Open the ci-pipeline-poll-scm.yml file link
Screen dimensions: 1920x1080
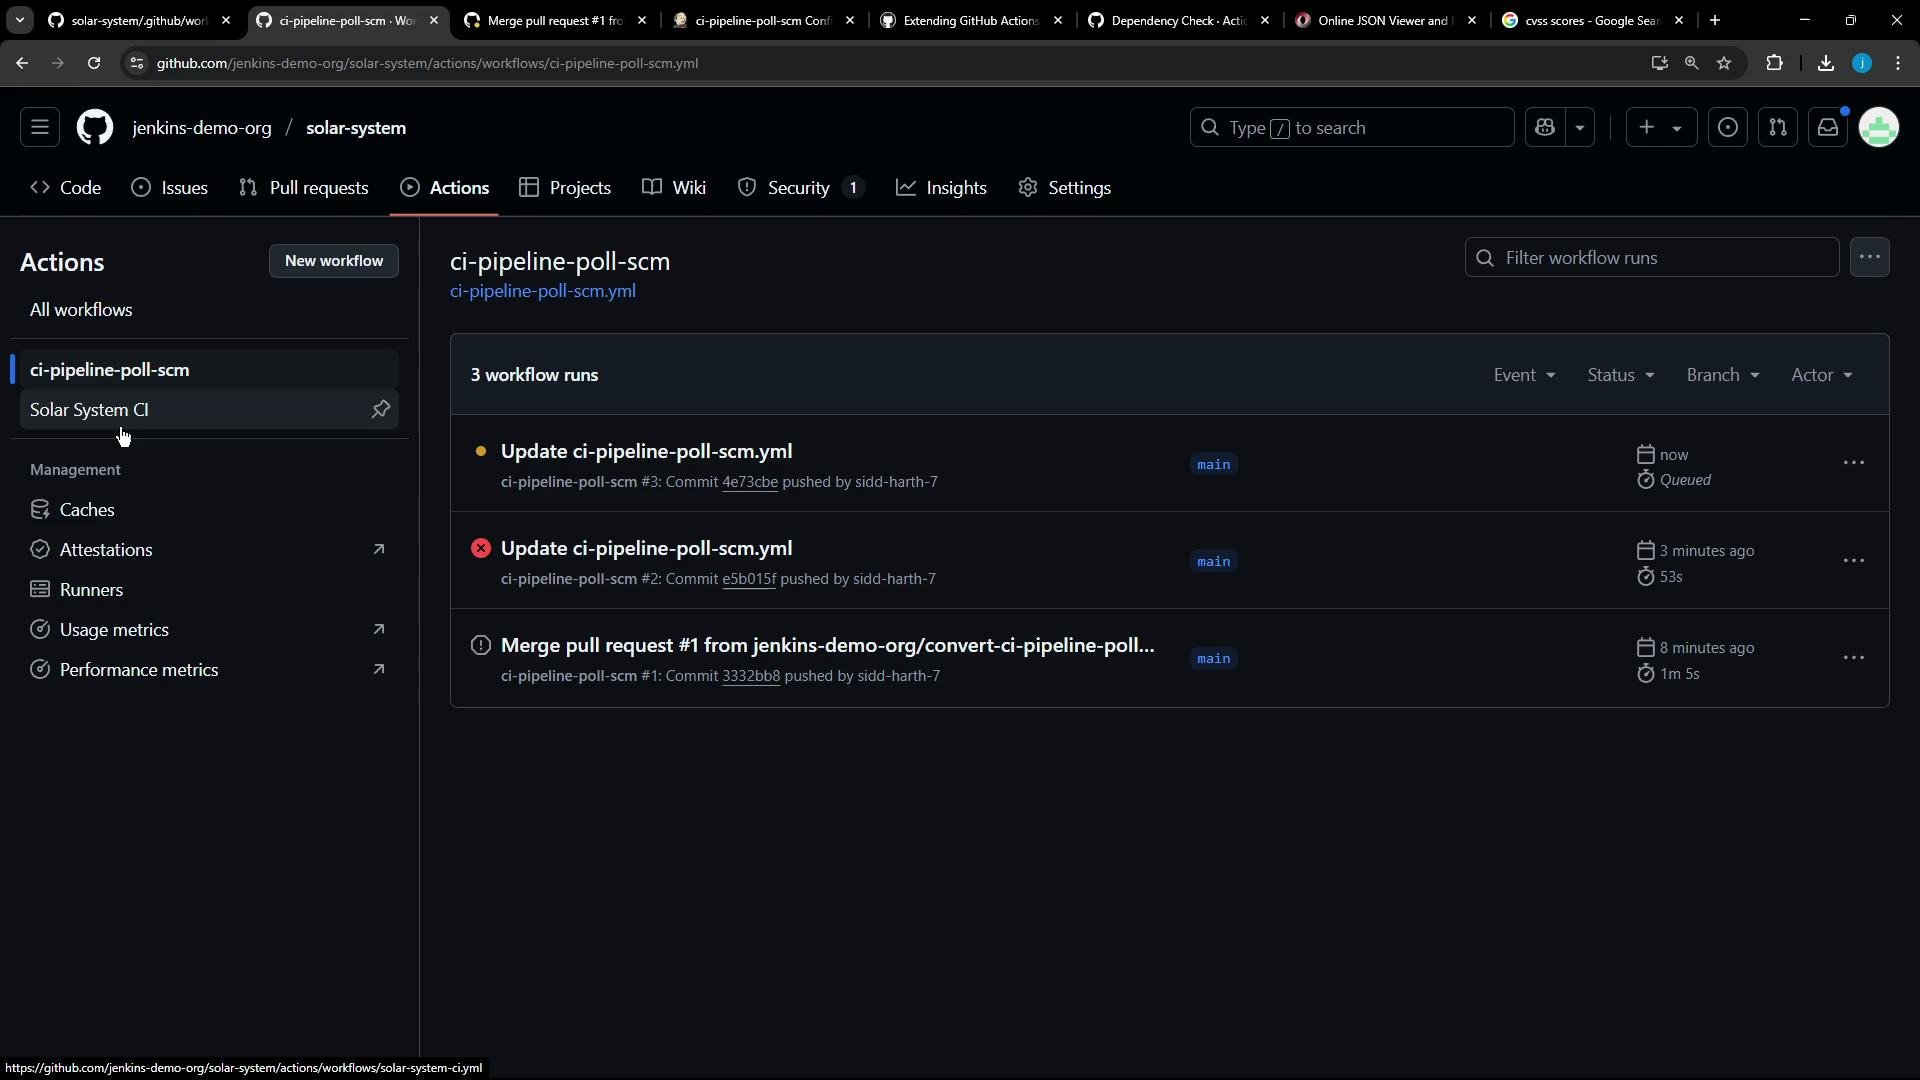(x=543, y=291)
